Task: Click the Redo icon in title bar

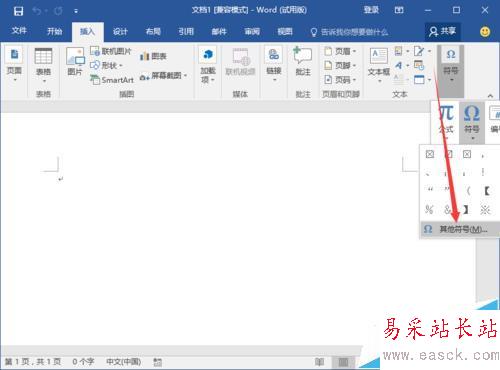Action: click(58, 11)
